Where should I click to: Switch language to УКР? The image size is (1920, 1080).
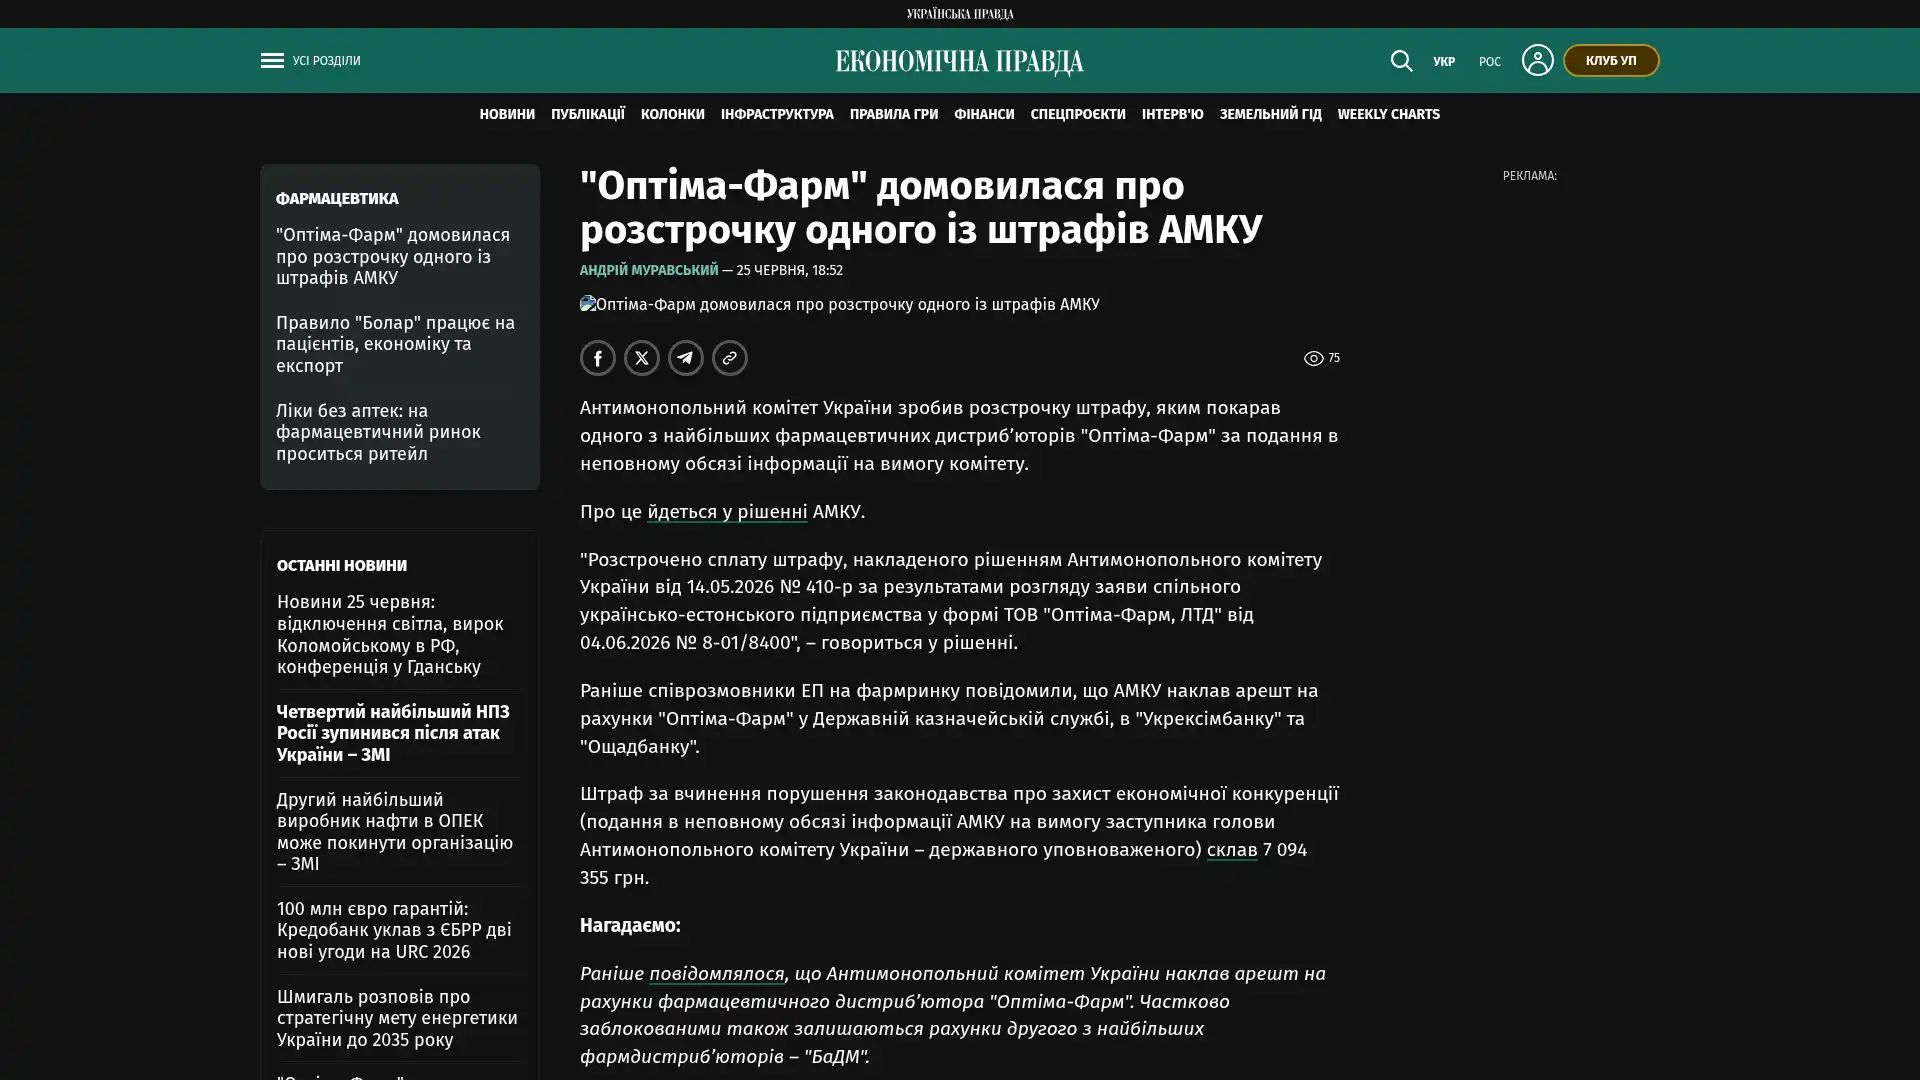coord(1444,62)
